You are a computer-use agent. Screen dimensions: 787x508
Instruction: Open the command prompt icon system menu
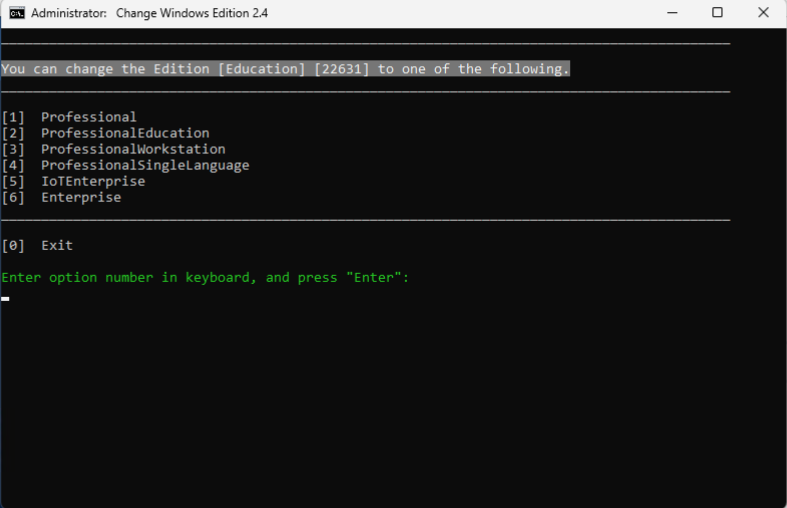pos(17,13)
